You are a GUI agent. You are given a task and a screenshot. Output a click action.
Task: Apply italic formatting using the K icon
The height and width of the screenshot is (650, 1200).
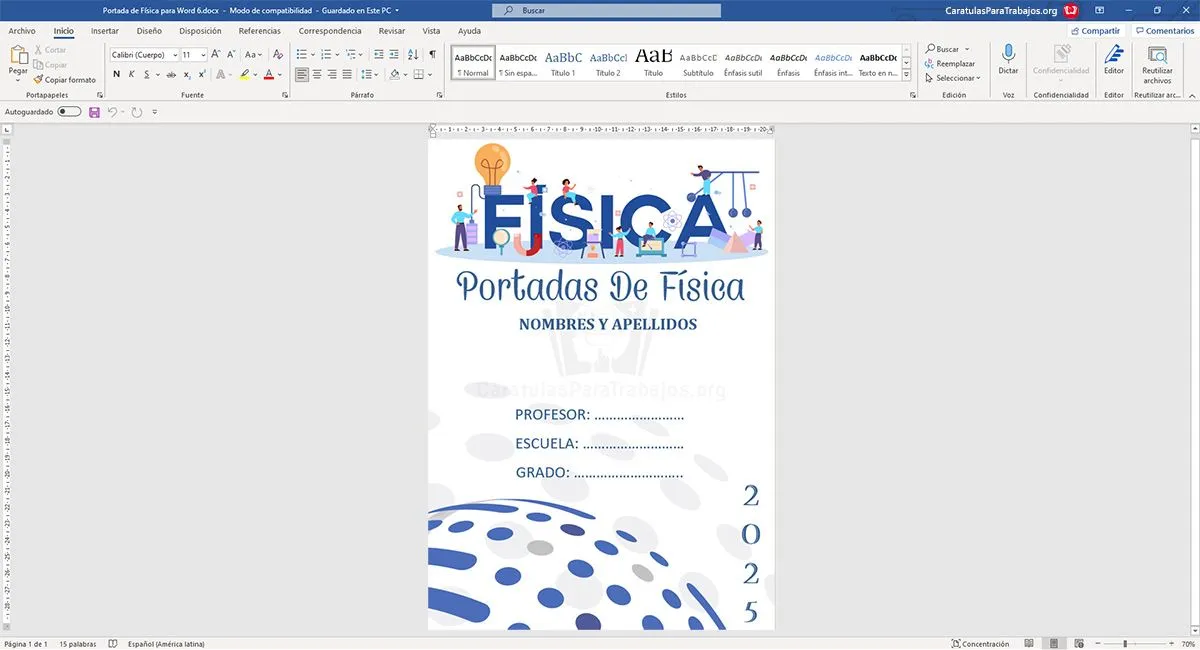(x=131, y=74)
